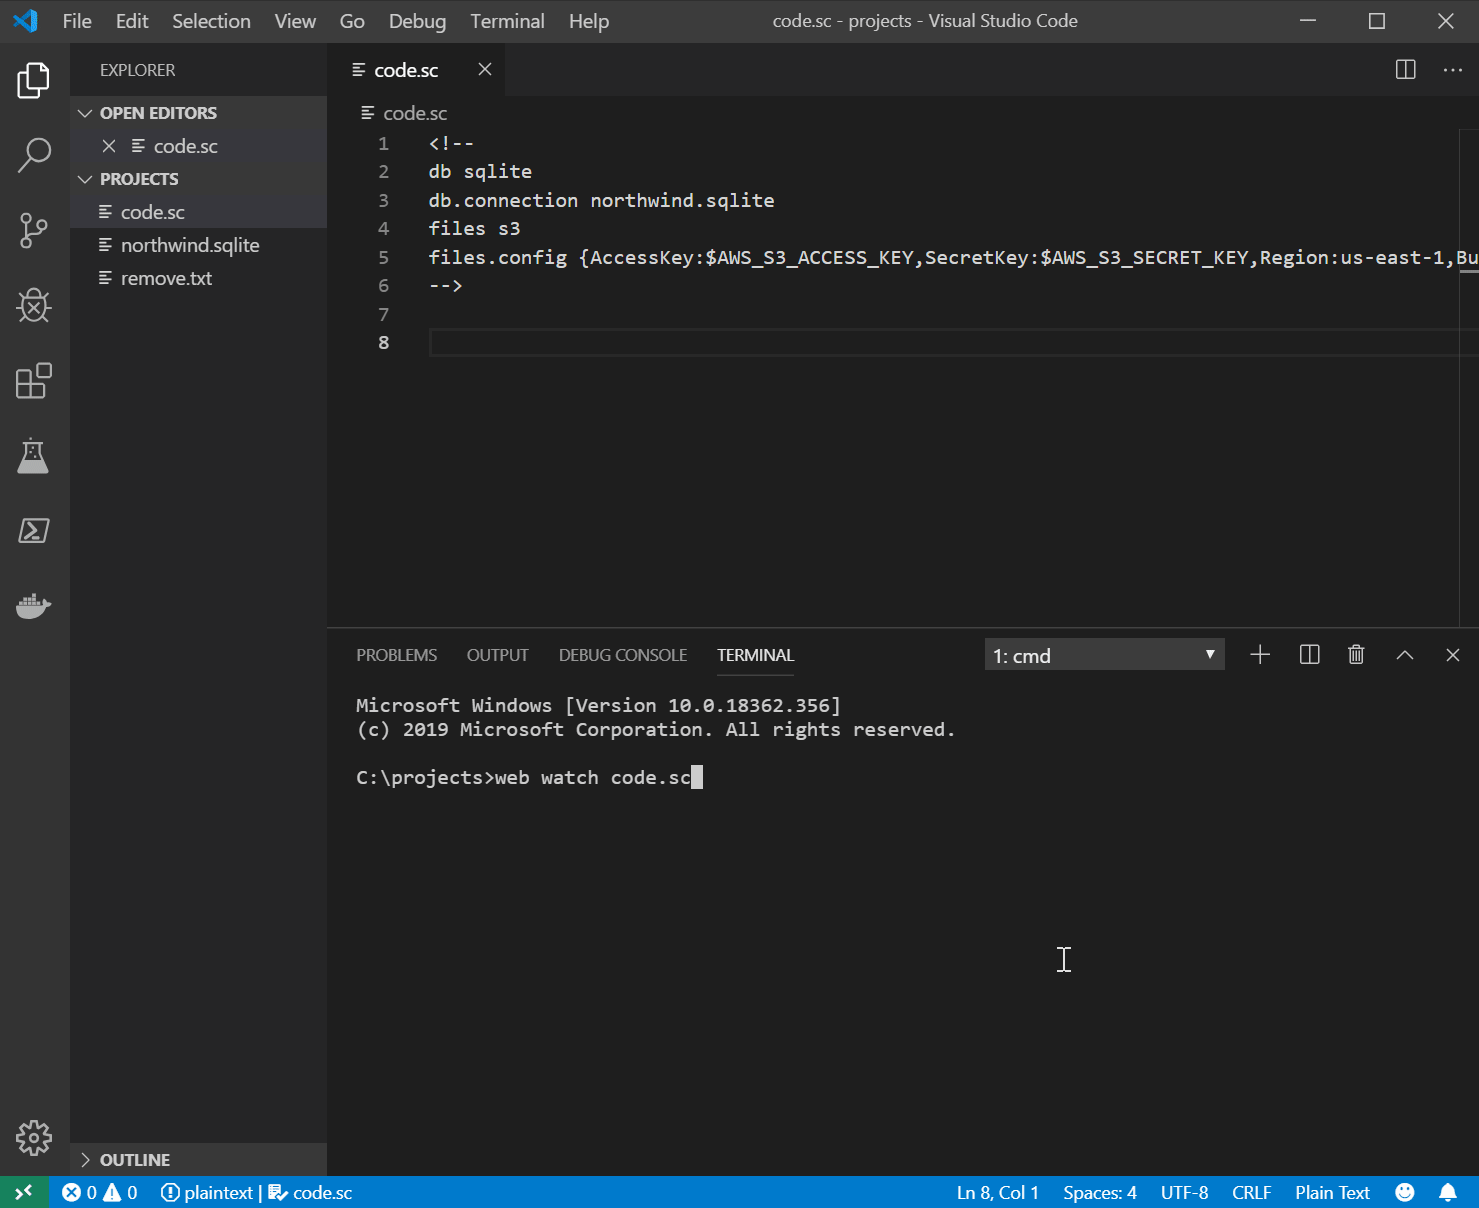Open the remote window indicator in status bar

pyautogui.click(x=24, y=1192)
